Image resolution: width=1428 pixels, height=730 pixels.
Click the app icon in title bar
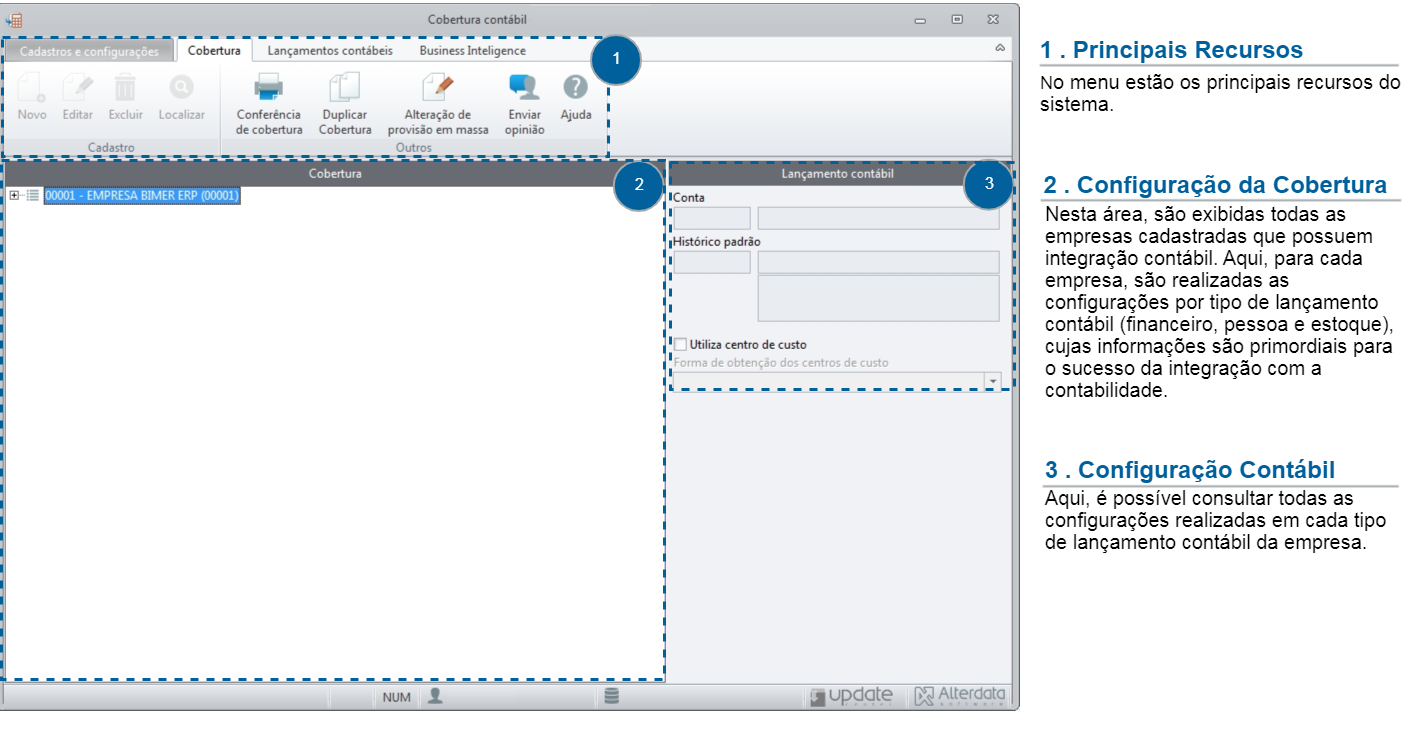tap(14, 19)
